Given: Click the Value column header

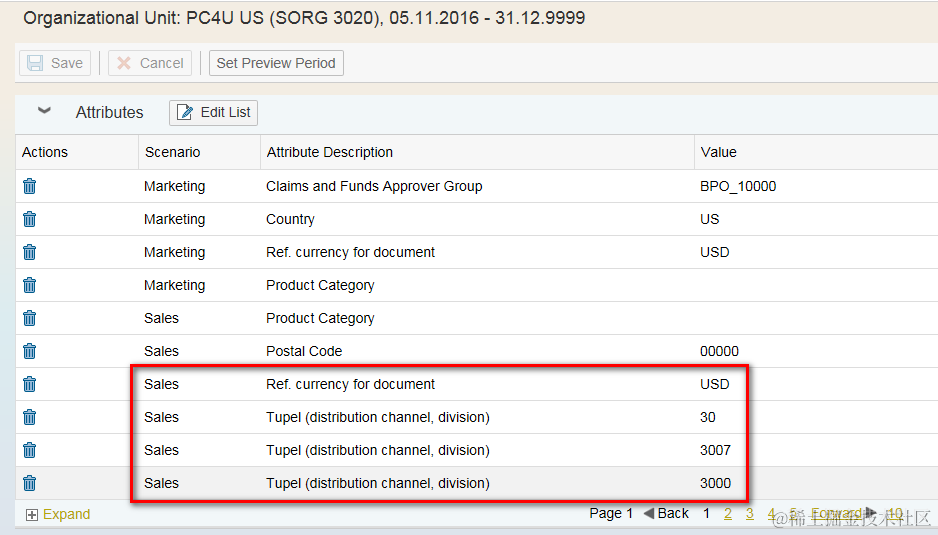Looking at the screenshot, I should [718, 152].
